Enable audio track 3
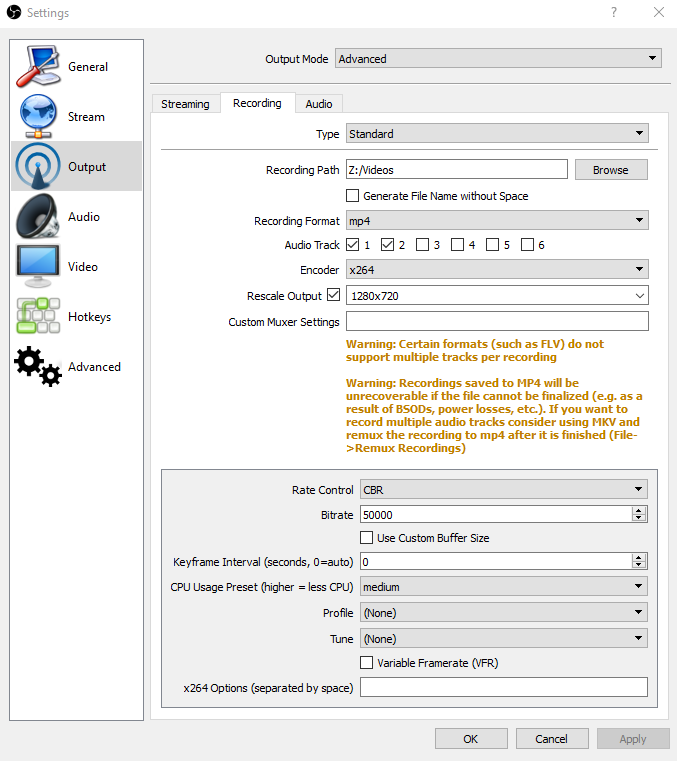The image size is (677, 761). 422,245
